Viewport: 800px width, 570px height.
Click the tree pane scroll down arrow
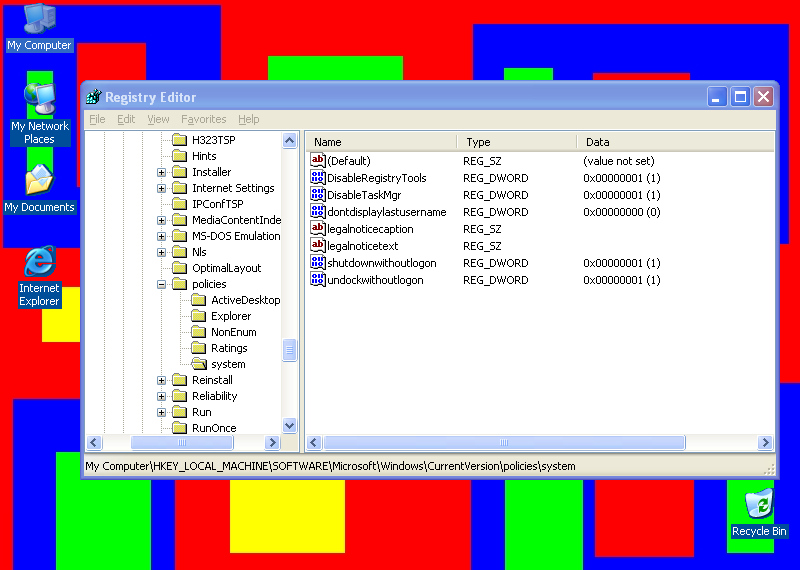(289, 425)
